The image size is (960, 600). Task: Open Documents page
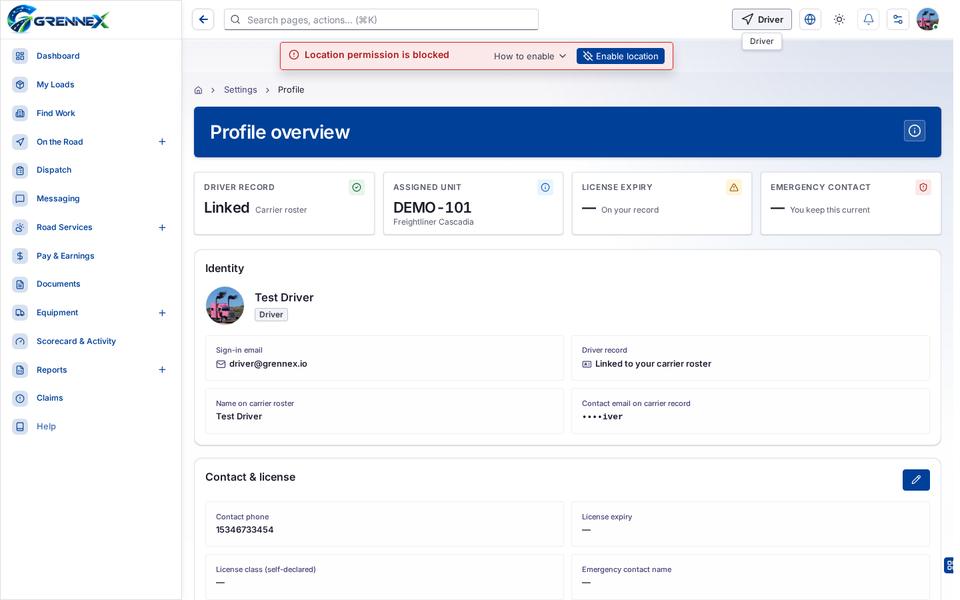[x=58, y=284]
